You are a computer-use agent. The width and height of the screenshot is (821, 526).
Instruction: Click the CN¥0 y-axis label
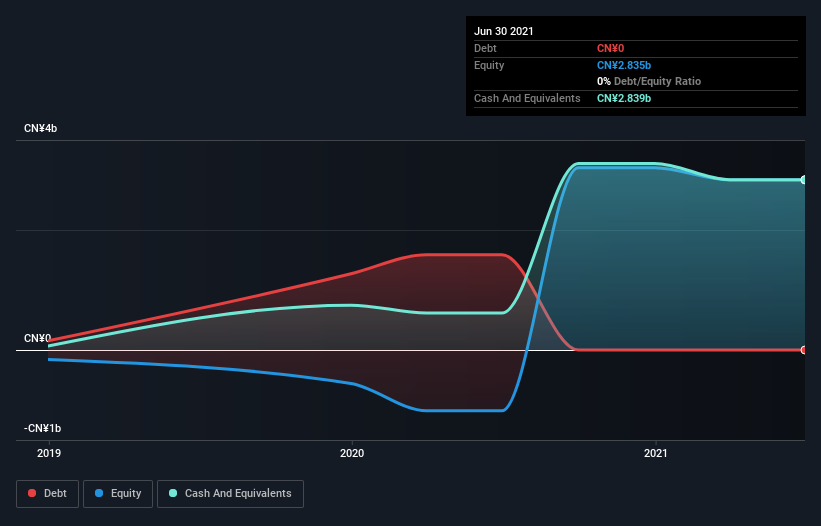pyautogui.click(x=37, y=338)
